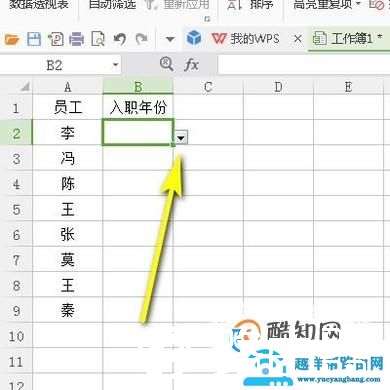The width and height of the screenshot is (390, 390).
Task: Open the dropdown arrow on cell B2
Action: point(181,137)
